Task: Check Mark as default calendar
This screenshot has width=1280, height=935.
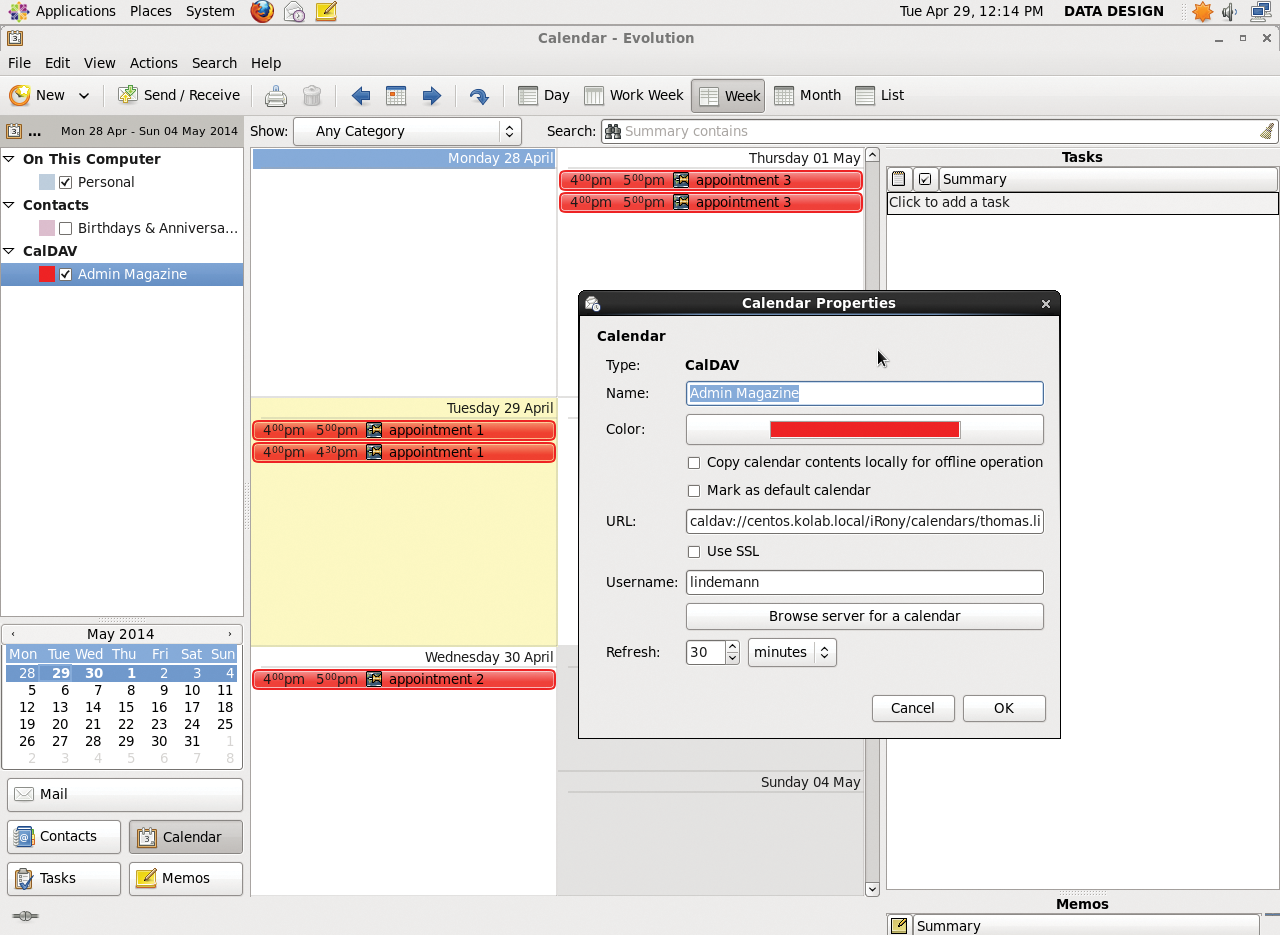Action: (694, 490)
